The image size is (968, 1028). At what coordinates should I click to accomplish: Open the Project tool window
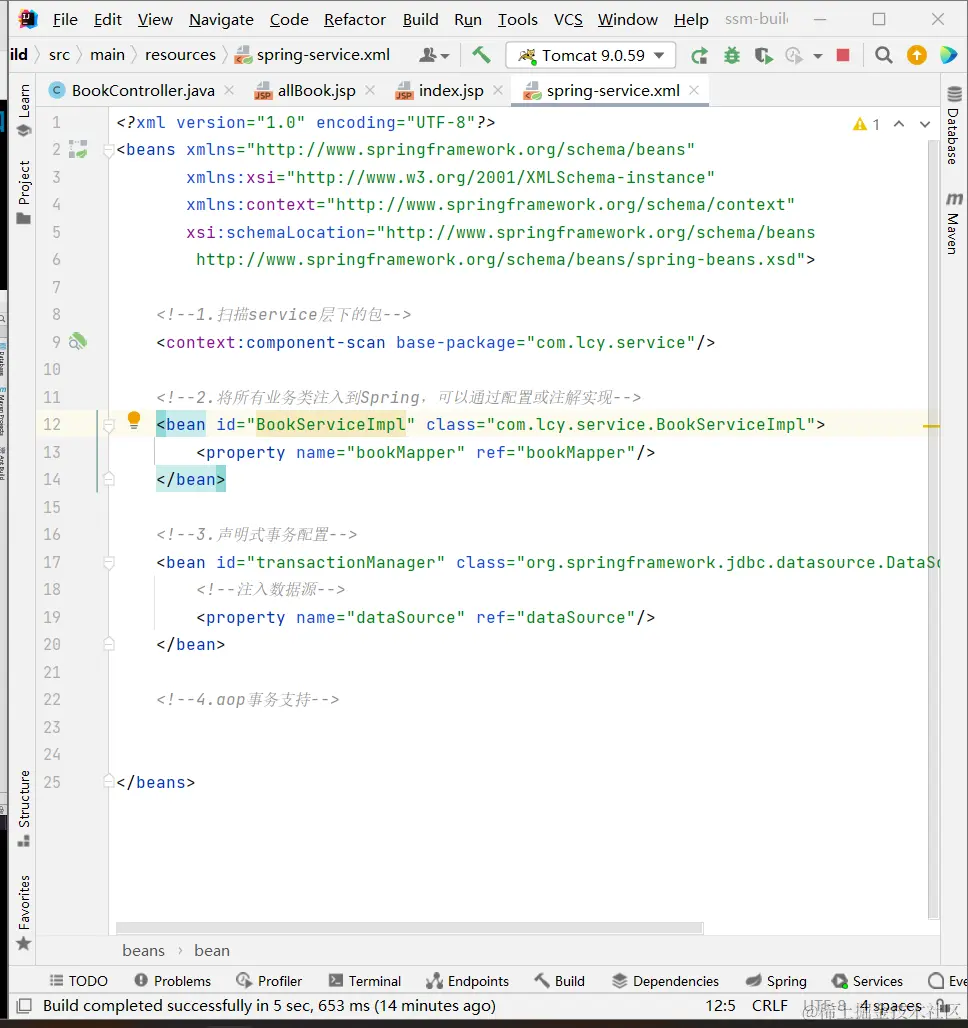coord(24,192)
